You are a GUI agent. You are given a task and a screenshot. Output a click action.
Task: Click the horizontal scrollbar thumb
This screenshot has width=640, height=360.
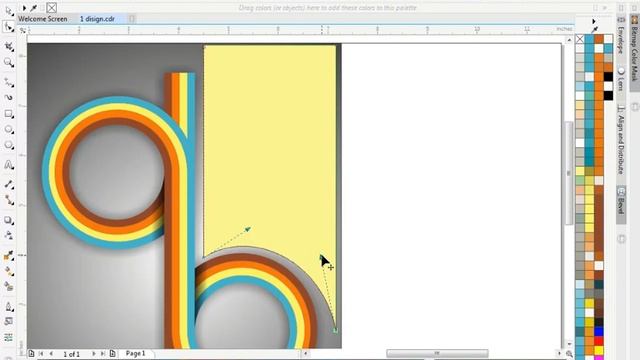click(x=437, y=353)
